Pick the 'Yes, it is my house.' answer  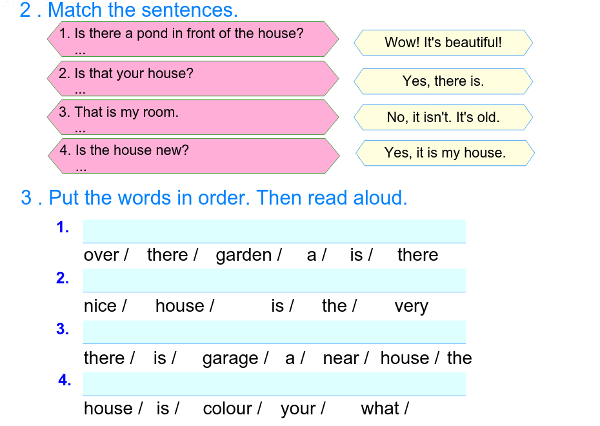[445, 153]
